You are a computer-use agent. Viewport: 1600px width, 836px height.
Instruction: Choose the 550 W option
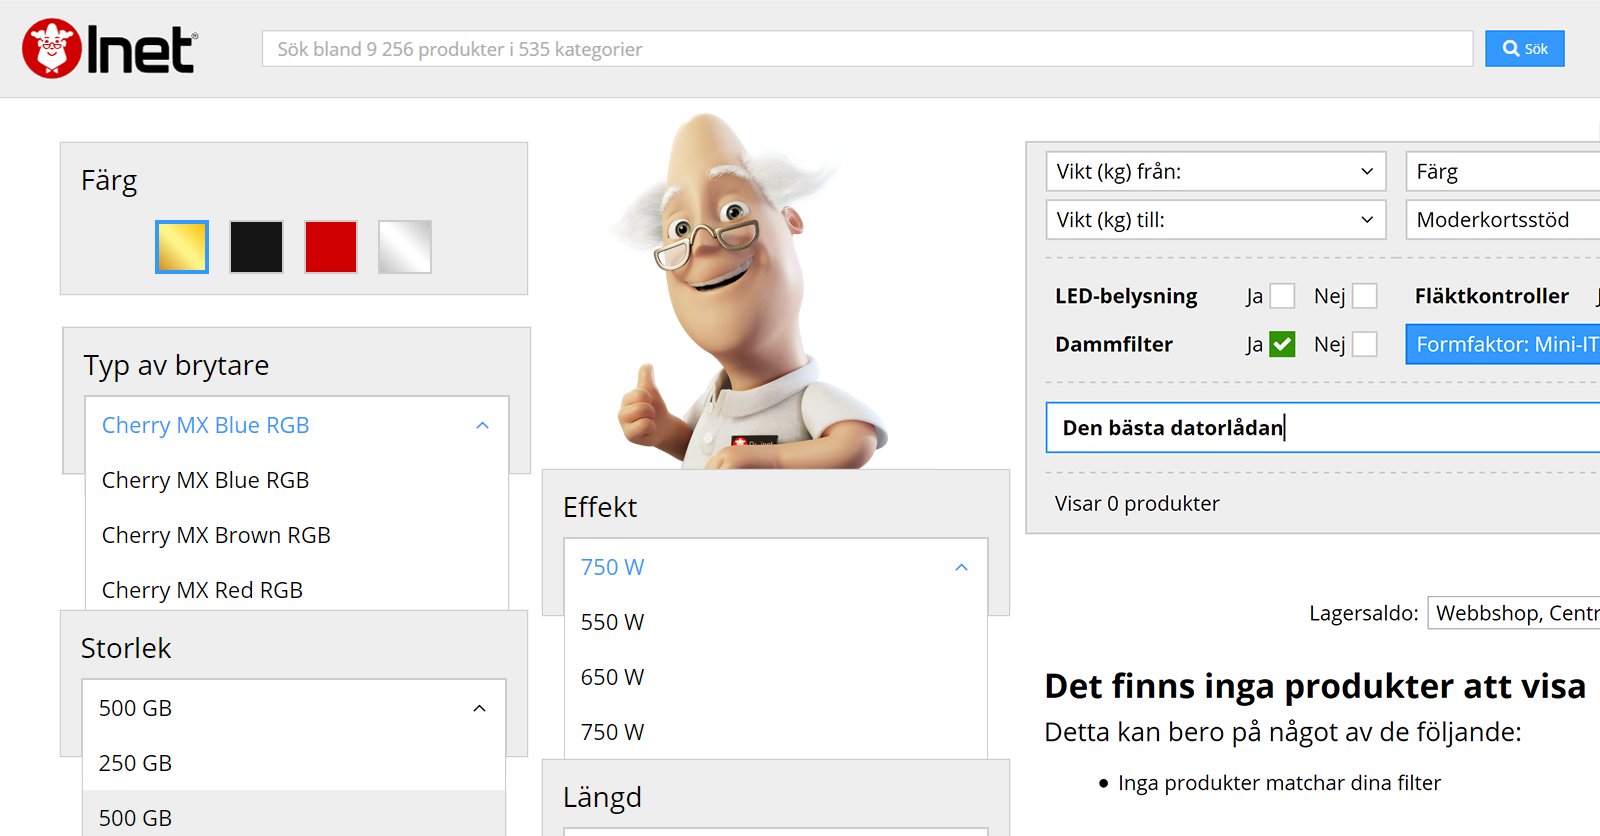click(x=776, y=622)
